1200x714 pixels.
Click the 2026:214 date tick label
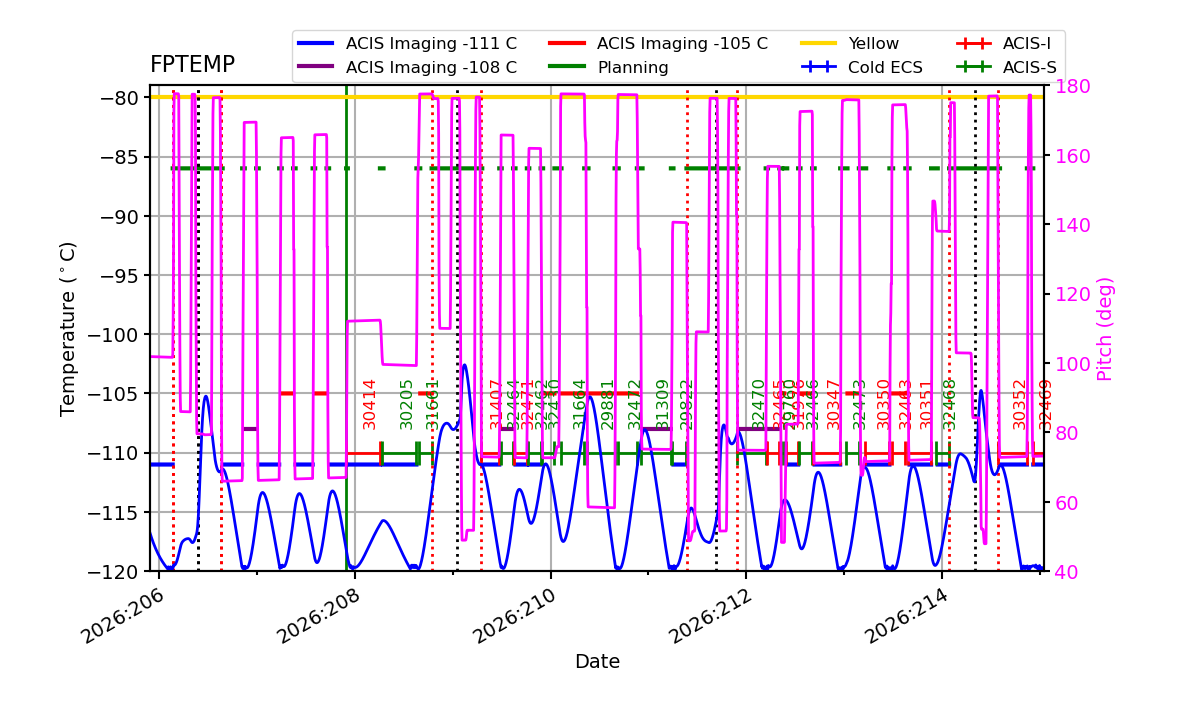pos(907,614)
